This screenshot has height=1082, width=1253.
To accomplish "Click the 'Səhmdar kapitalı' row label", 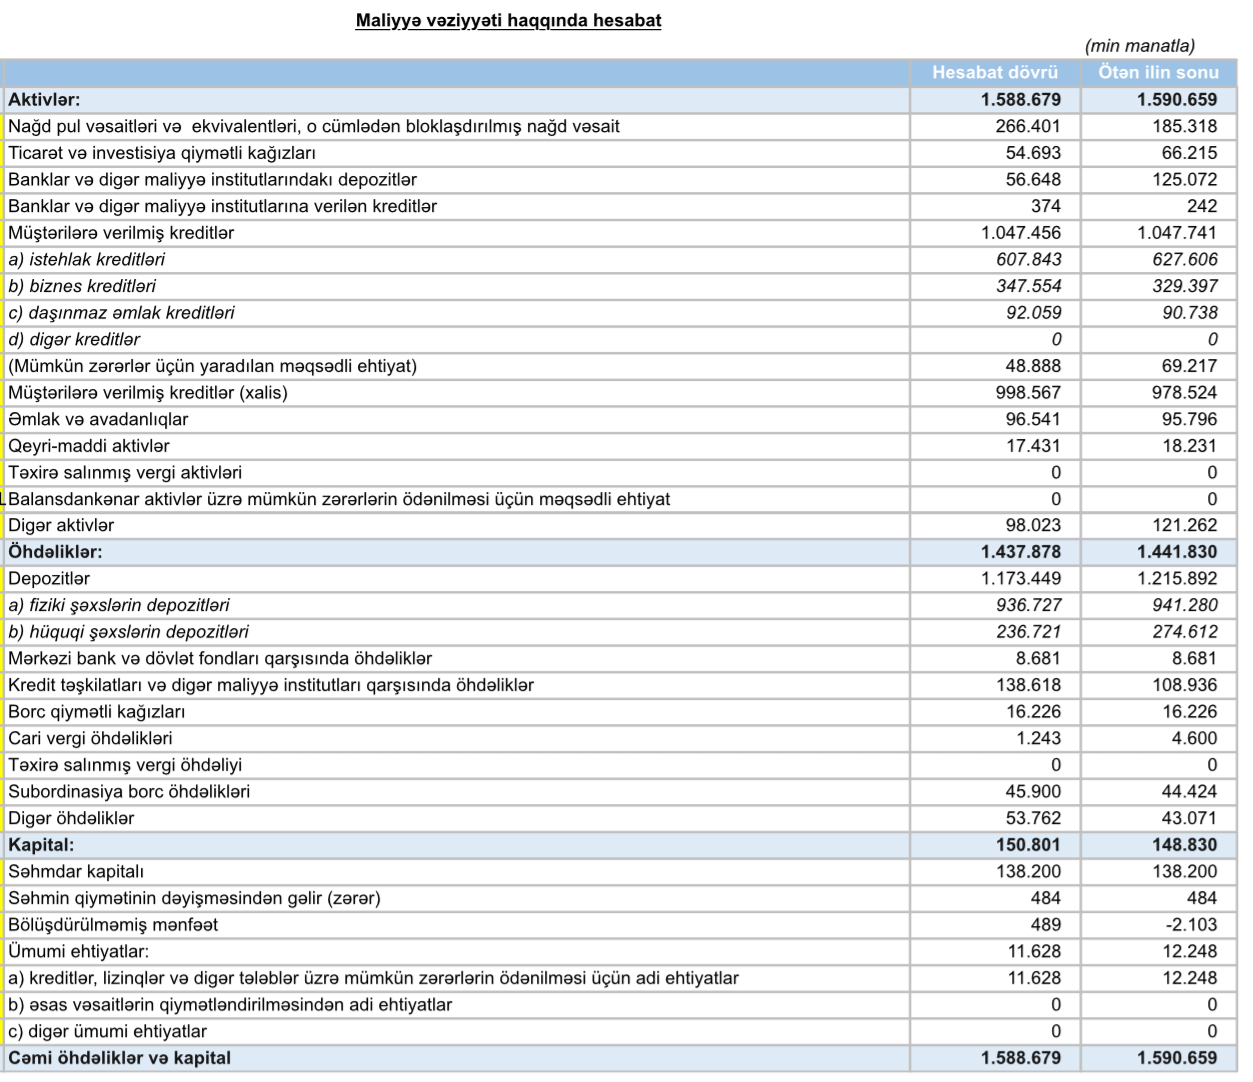I will click(x=76, y=872).
